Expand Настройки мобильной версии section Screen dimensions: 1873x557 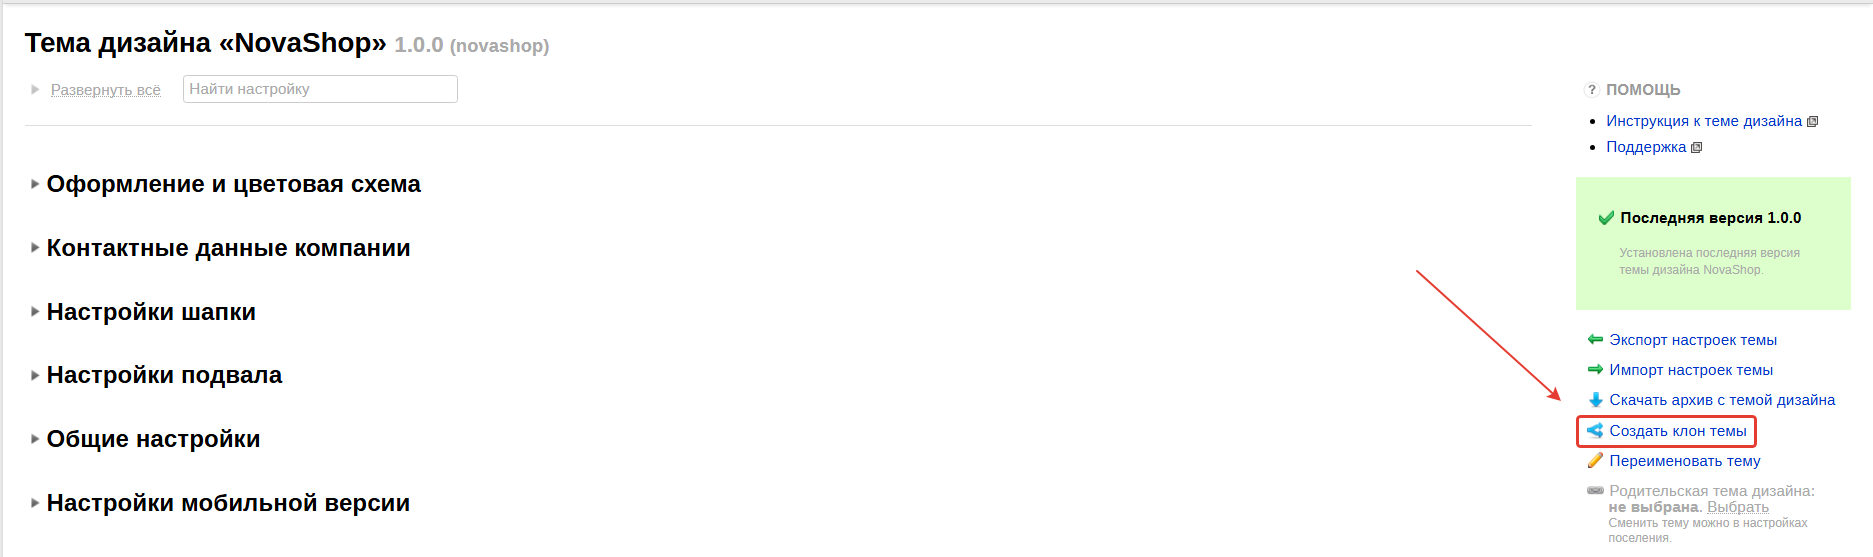tap(228, 503)
